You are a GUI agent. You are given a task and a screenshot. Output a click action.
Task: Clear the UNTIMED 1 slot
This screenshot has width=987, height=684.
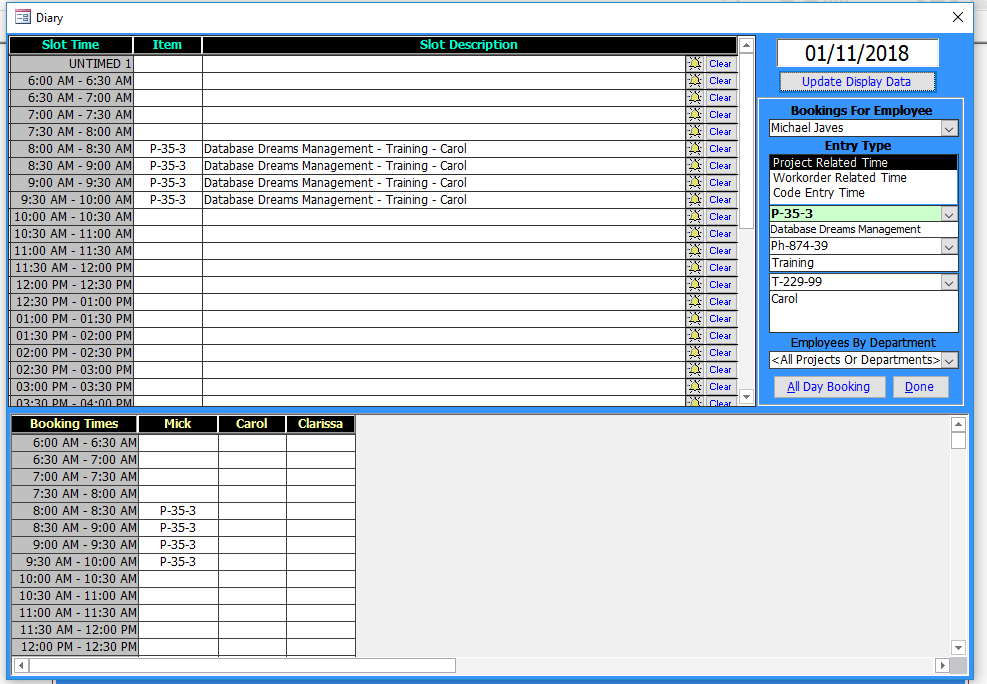click(x=720, y=64)
